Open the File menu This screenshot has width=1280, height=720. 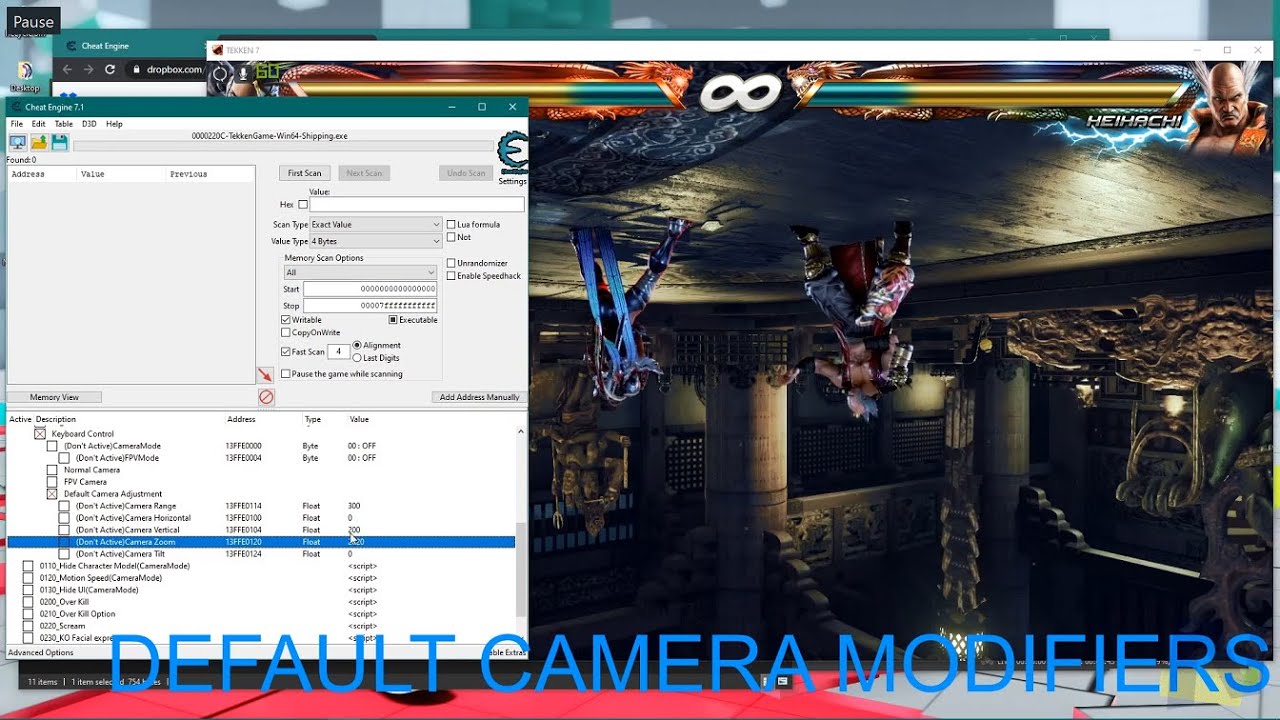pos(16,124)
